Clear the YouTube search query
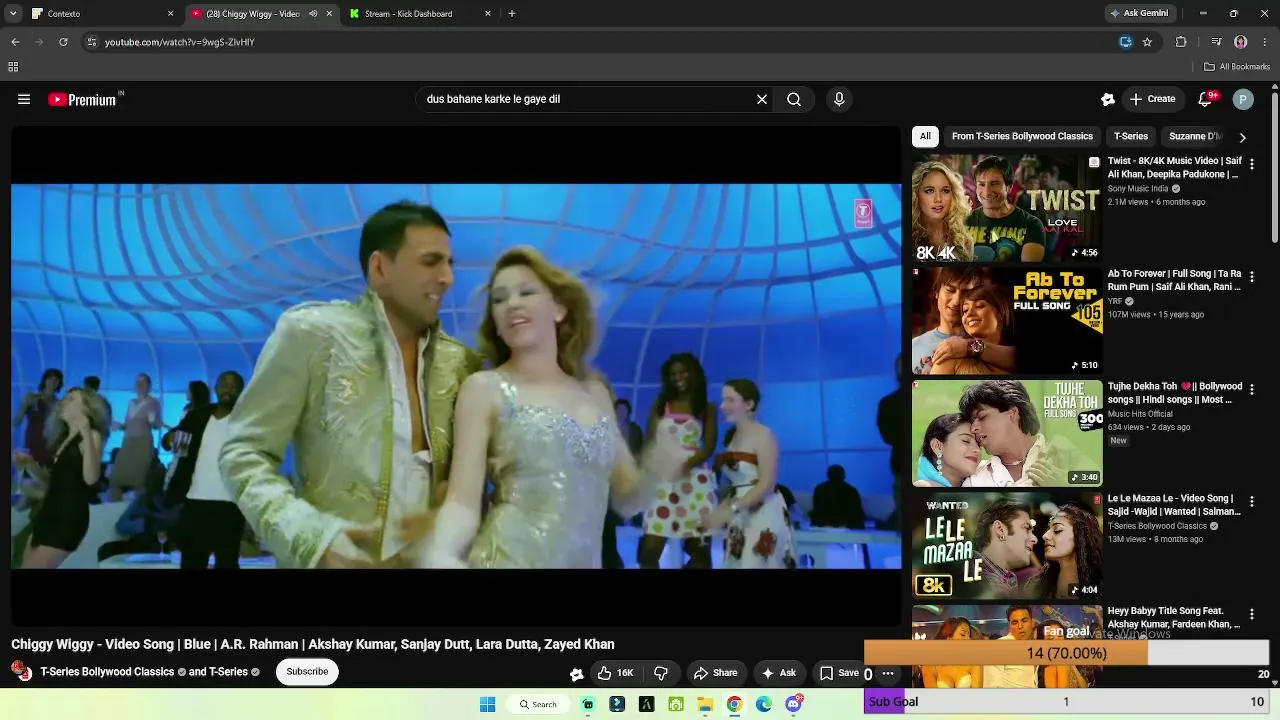1280x720 pixels. 762,99
